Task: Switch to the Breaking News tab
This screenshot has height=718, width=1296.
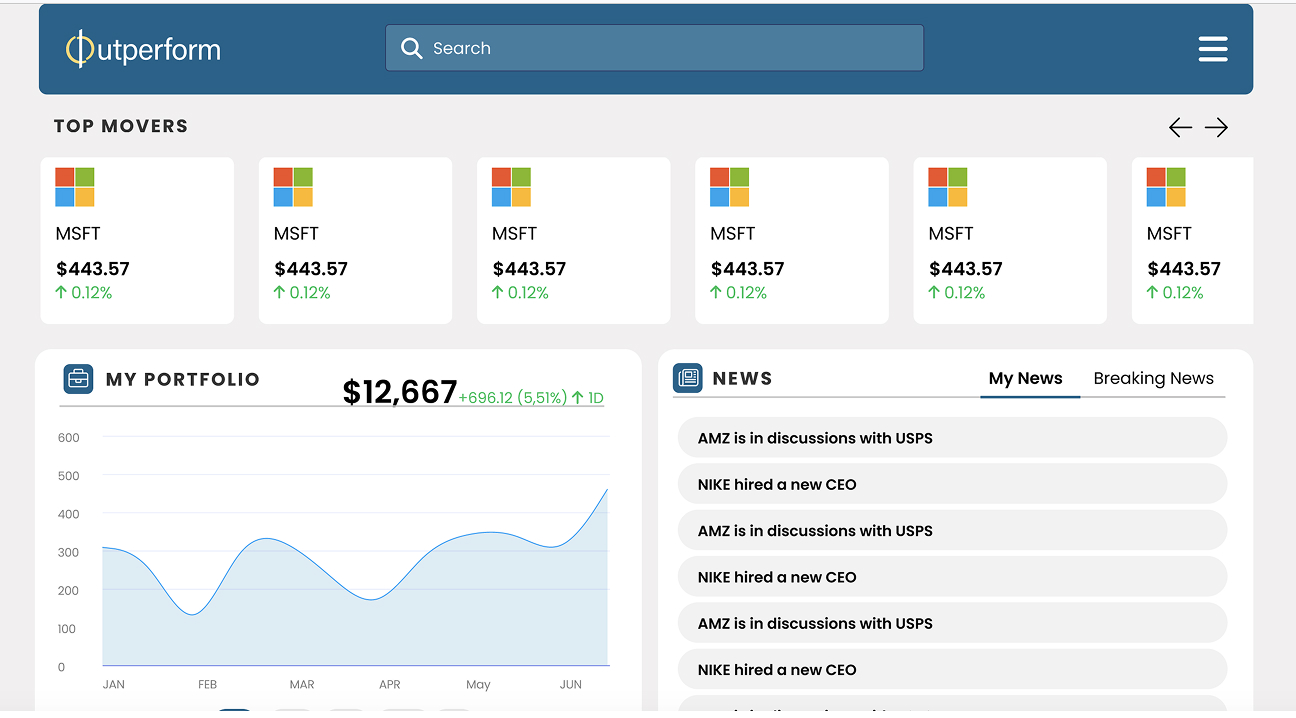Action: coord(1153,378)
